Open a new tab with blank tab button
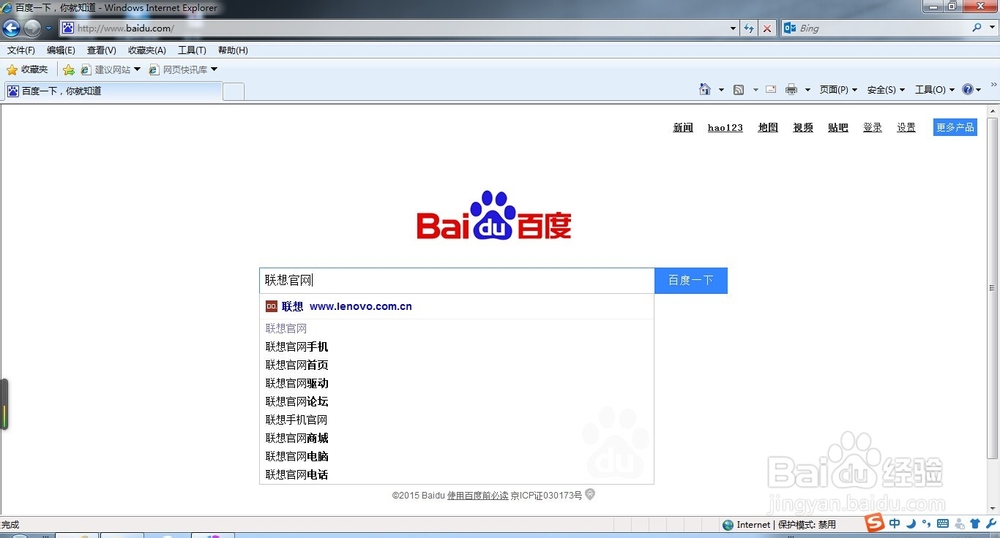The image size is (1000, 538). point(233,92)
